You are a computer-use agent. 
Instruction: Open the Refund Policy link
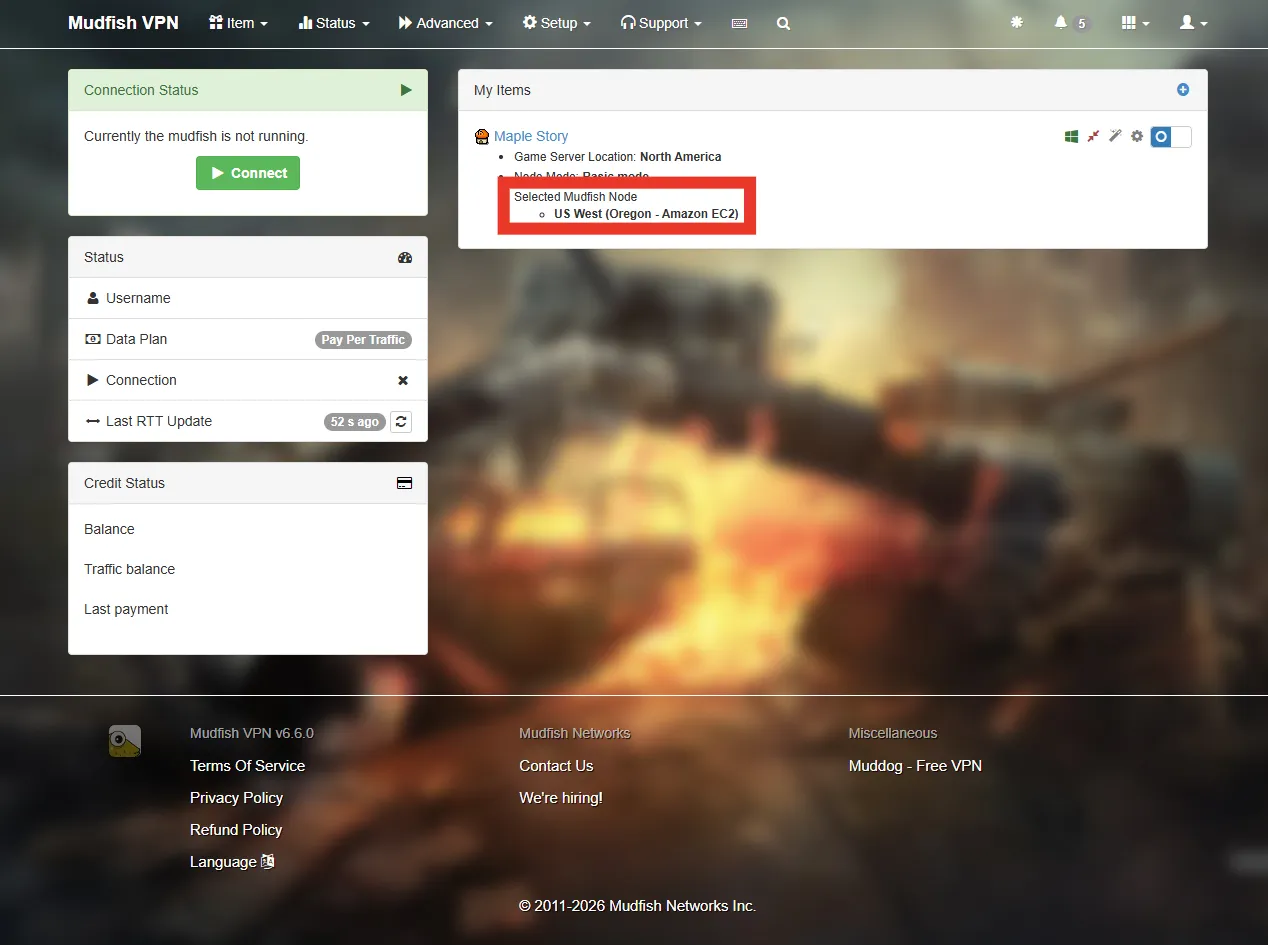236,830
